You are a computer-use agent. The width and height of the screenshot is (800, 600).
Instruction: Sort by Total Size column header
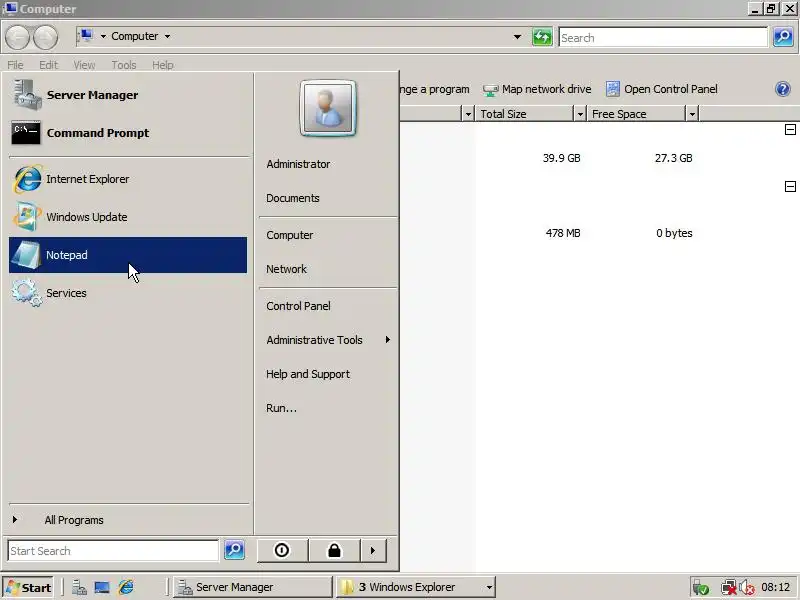524,114
